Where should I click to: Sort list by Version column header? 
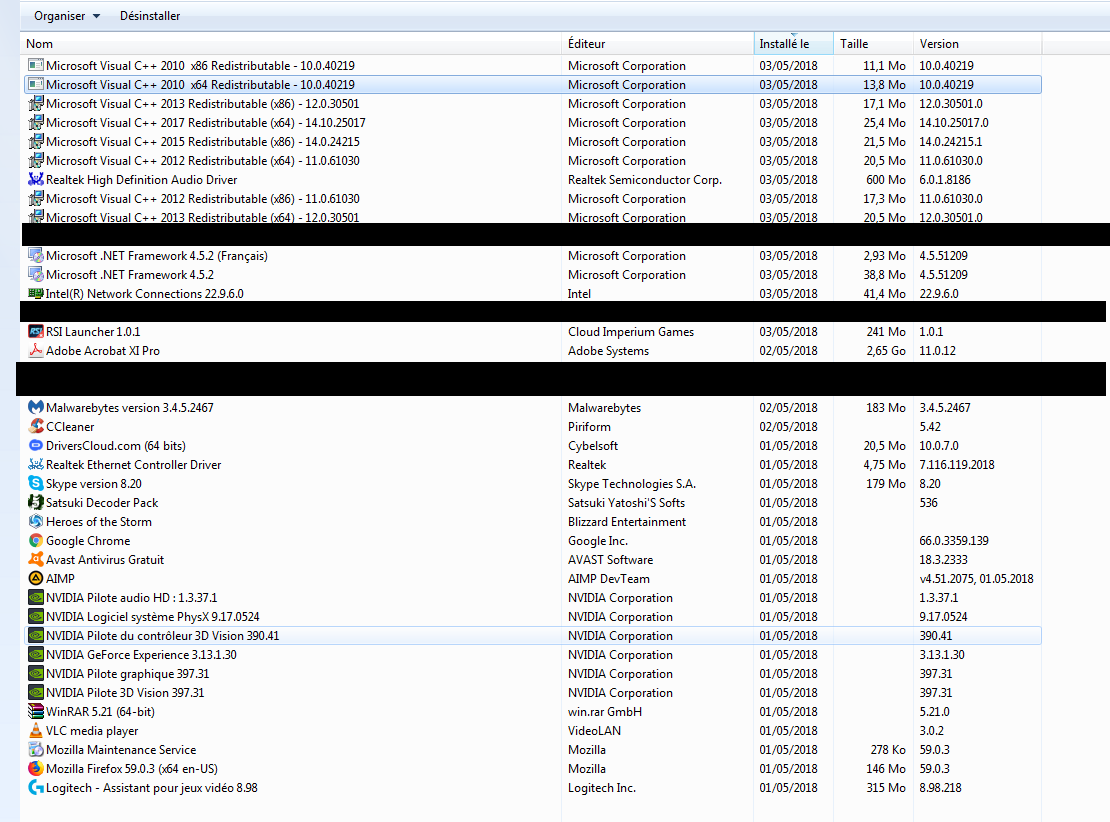978,43
